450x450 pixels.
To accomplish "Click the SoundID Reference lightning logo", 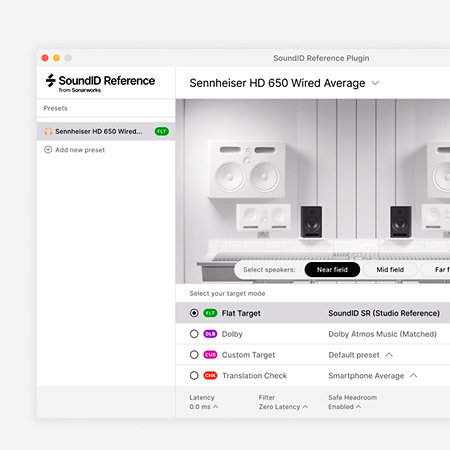I will point(51,80).
